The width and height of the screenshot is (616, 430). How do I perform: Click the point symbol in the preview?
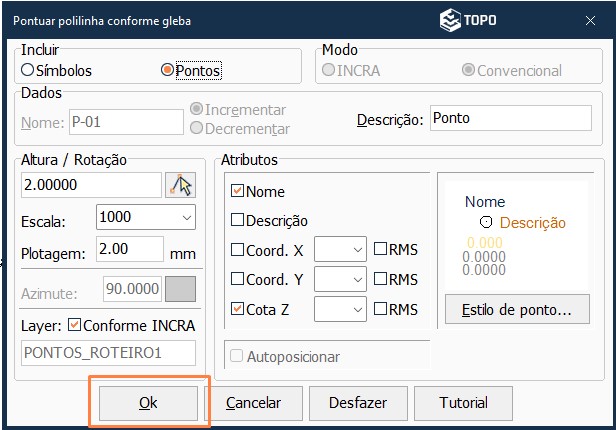click(486, 222)
